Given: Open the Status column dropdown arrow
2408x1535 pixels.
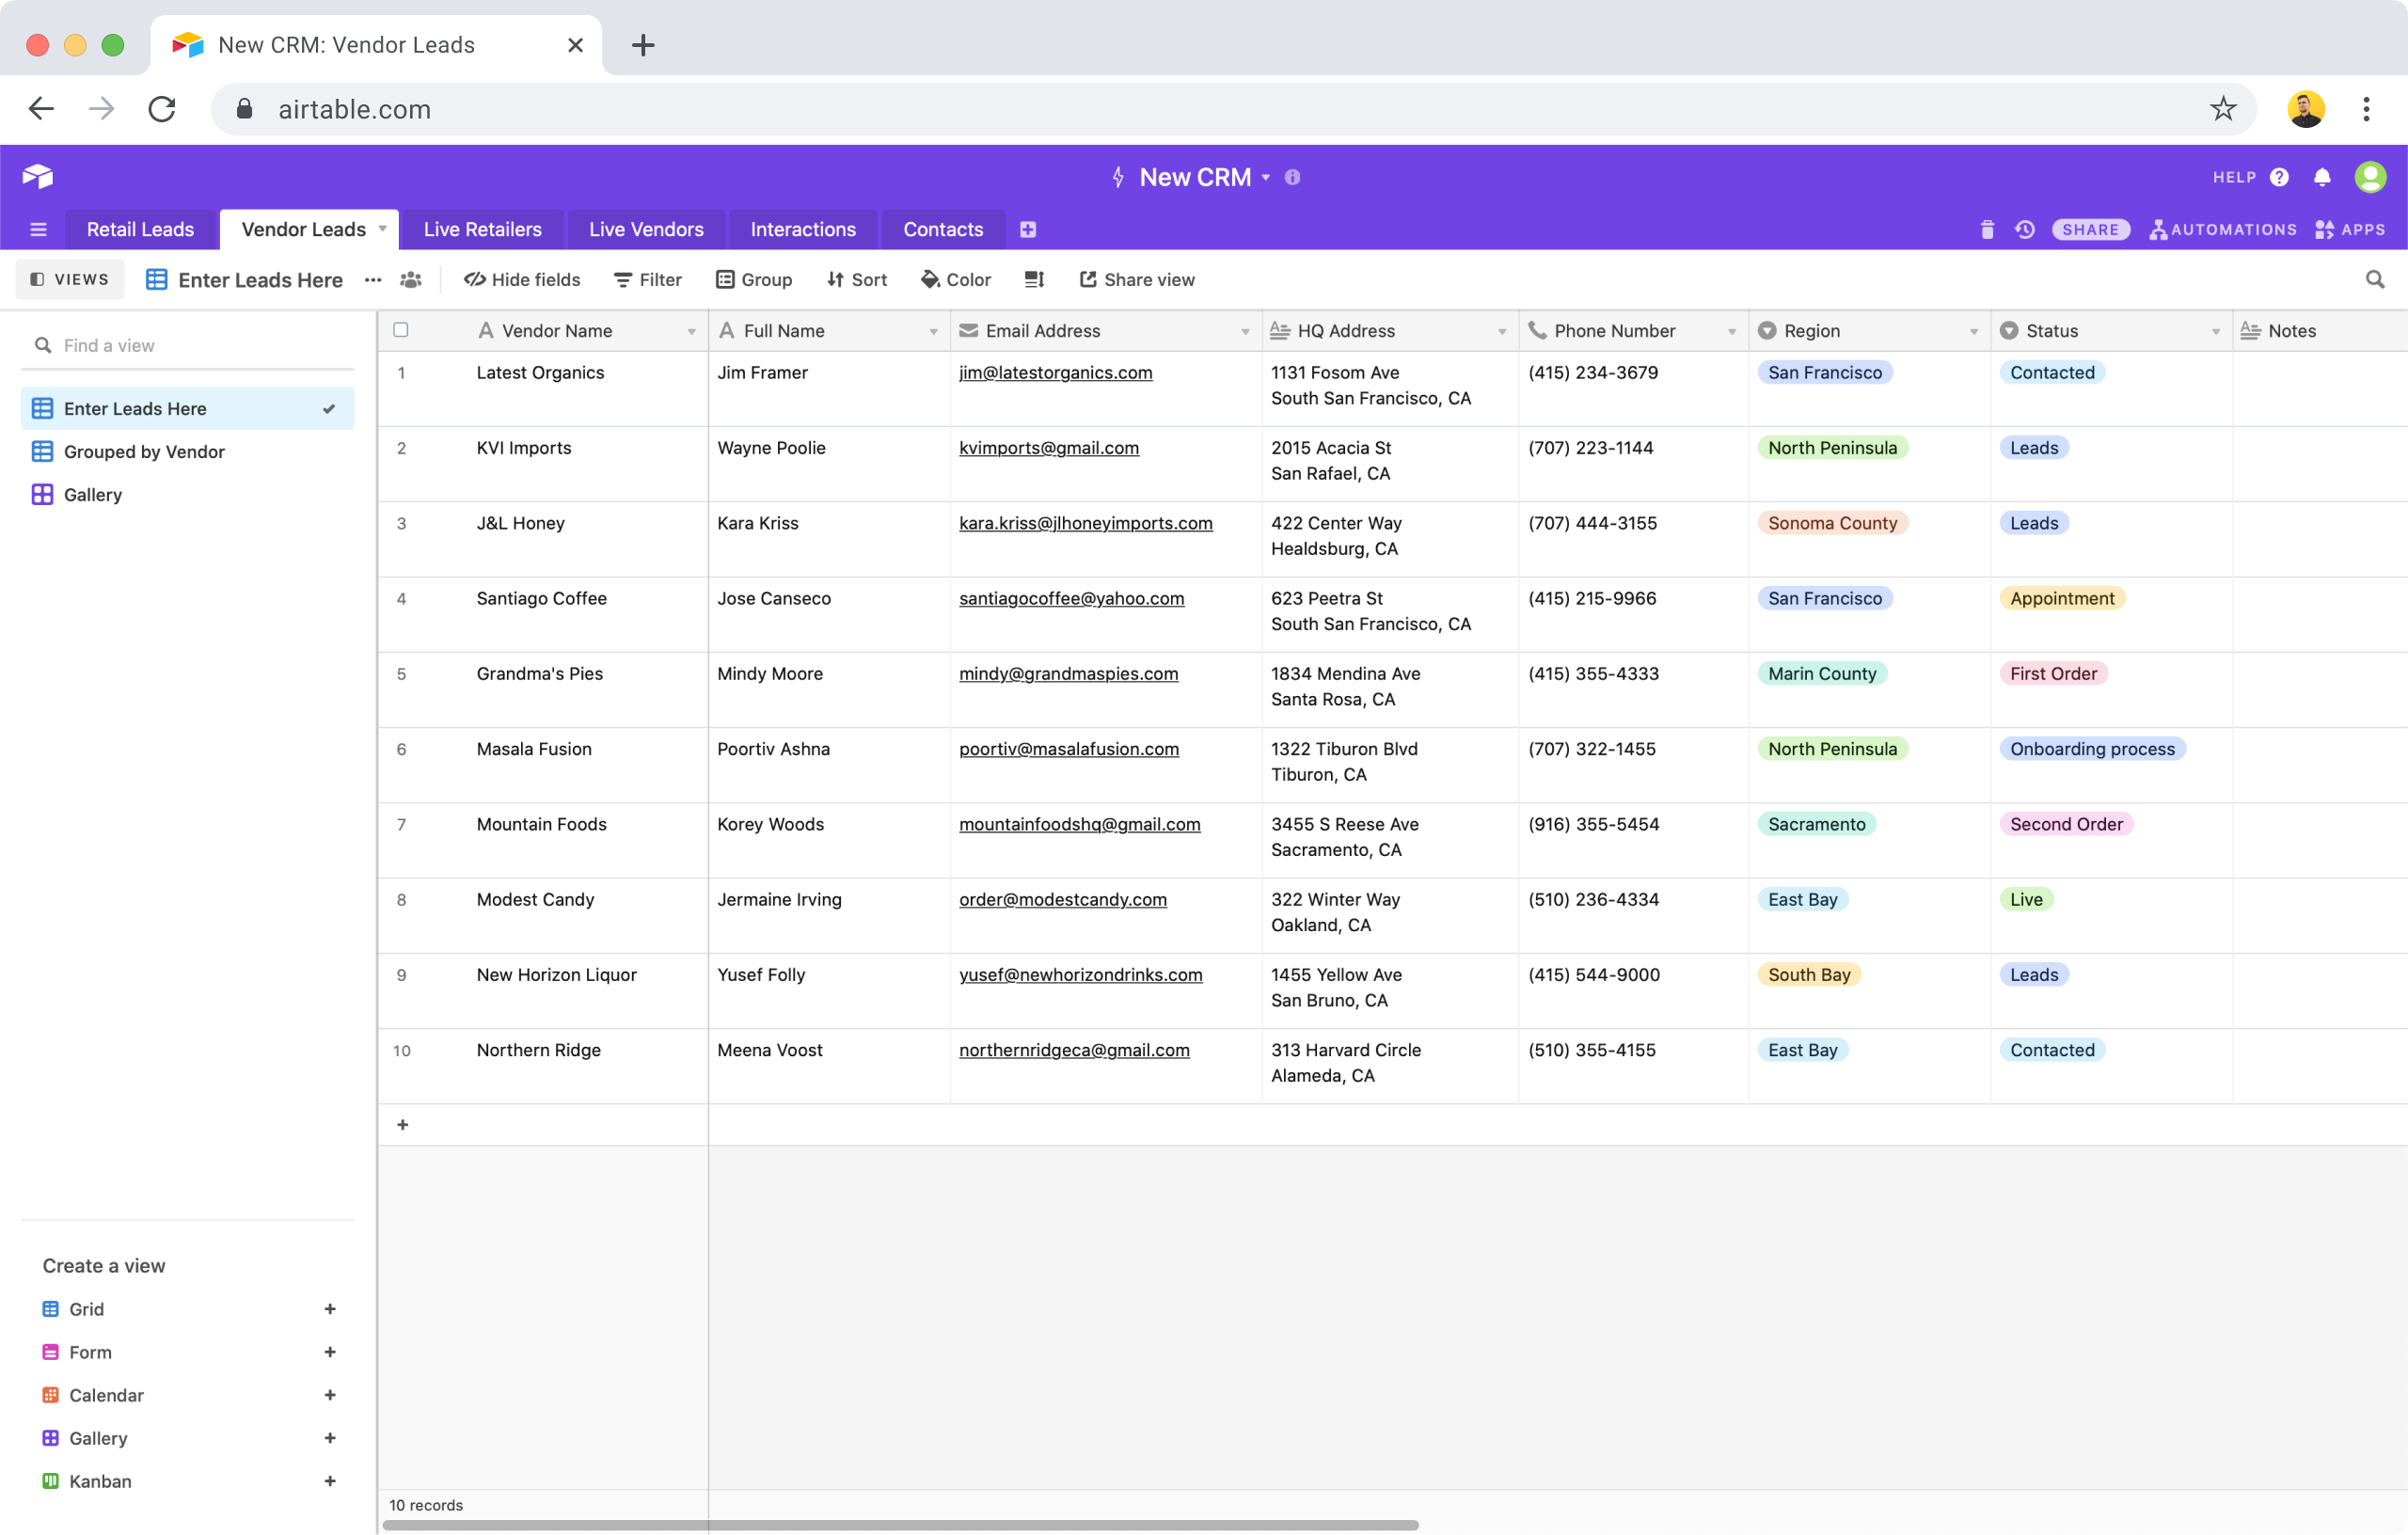Looking at the screenshot, I should tap(2215, 331).
